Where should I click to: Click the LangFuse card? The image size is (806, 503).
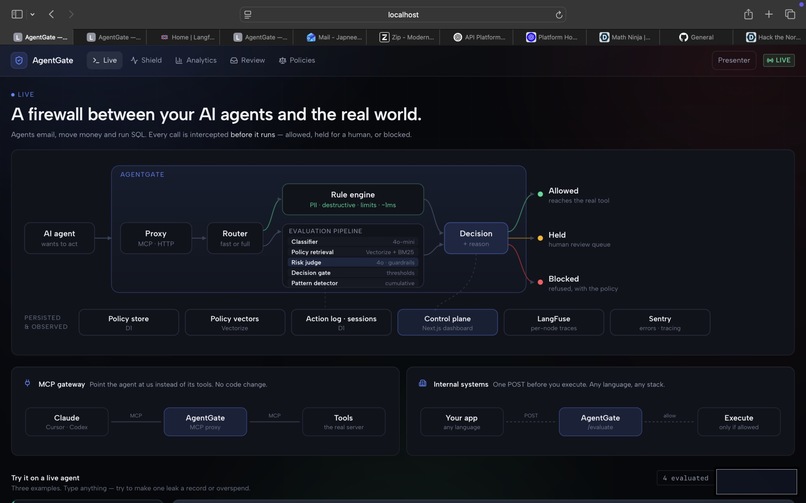[554, 322]
